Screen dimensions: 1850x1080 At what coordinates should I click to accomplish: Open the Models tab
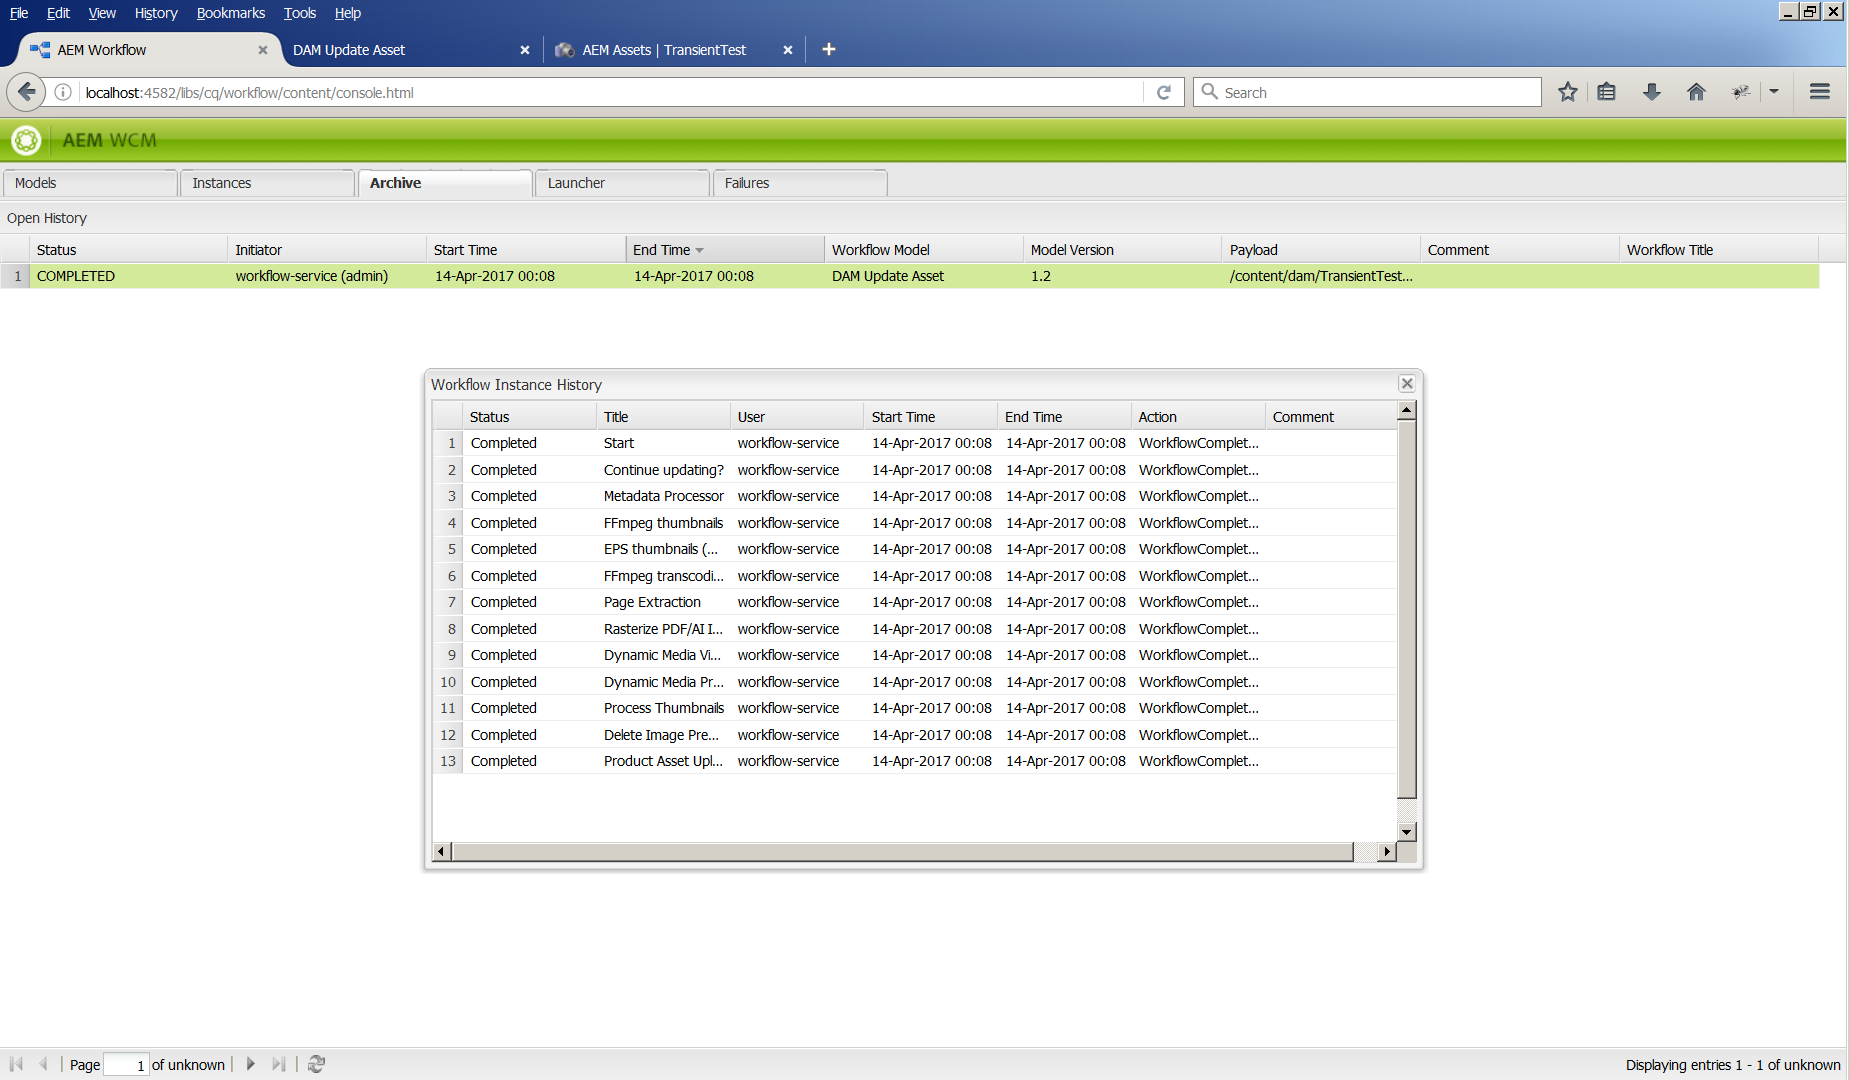point(89,183)
